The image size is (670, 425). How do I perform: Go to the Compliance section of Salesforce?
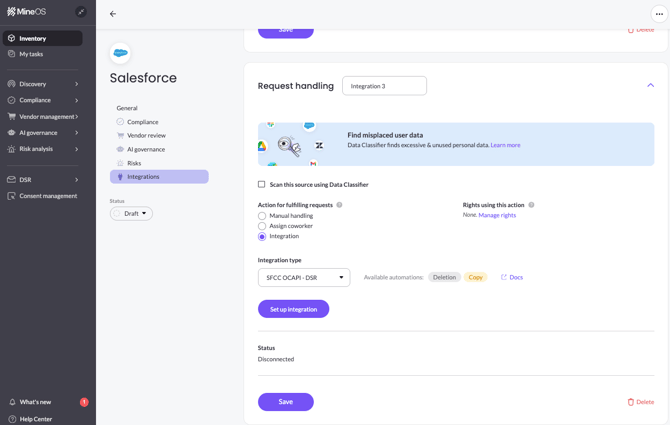[x=142, y=122]
